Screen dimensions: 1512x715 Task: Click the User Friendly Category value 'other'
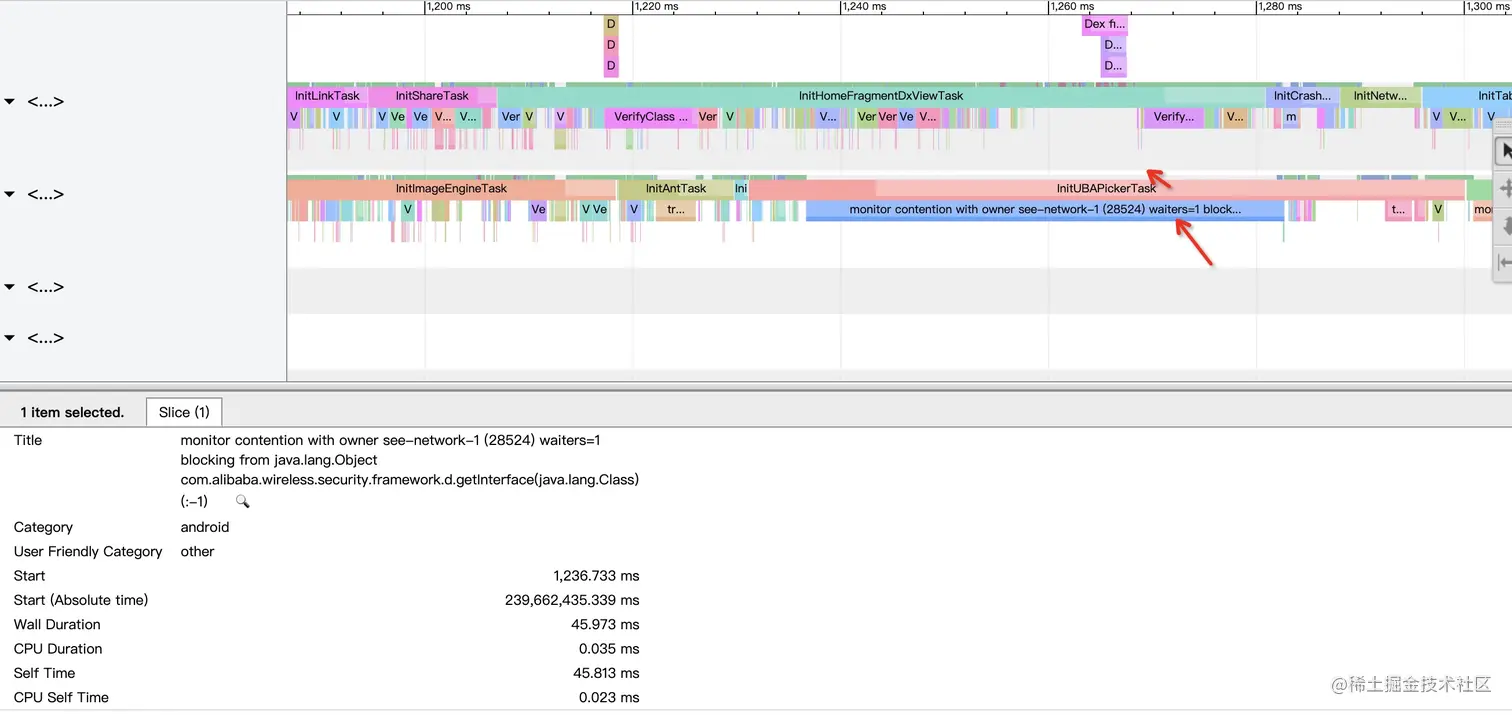pos(198,551)
